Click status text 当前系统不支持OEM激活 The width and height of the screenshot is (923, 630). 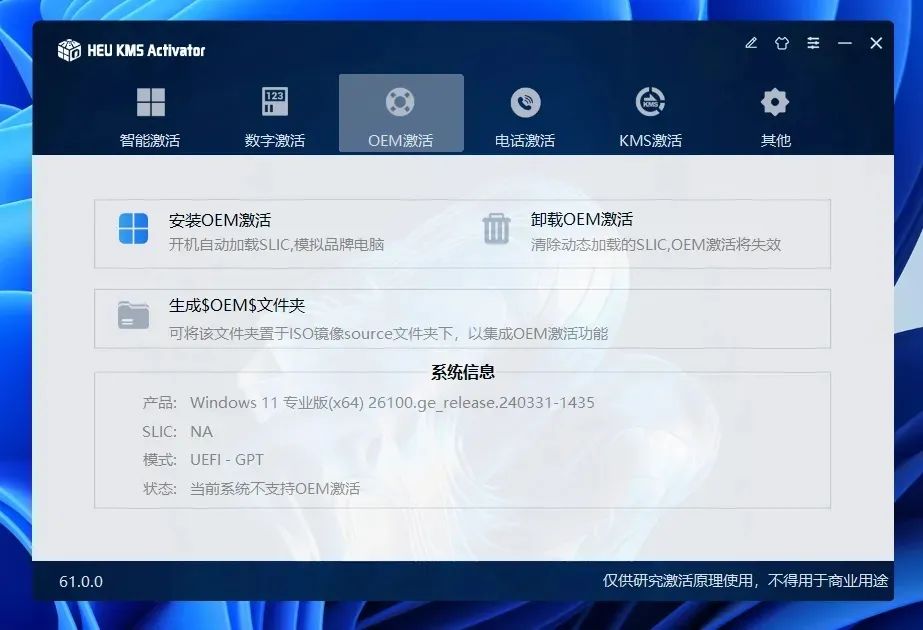(275, 489)
